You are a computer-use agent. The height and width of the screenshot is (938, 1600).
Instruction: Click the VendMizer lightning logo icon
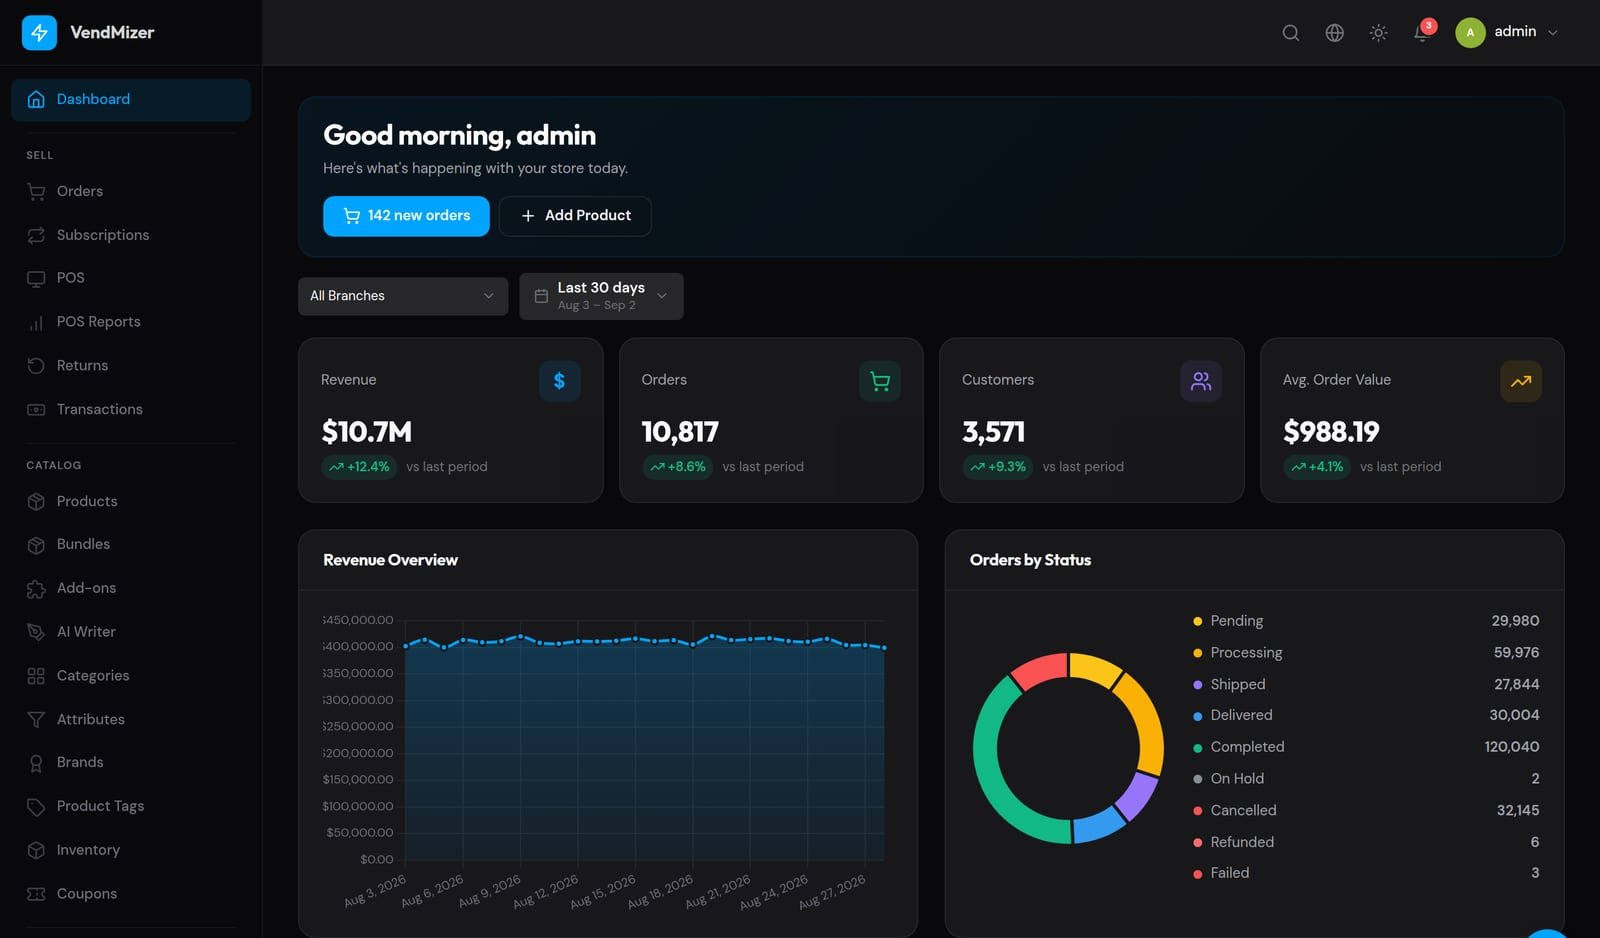(39, 32)
